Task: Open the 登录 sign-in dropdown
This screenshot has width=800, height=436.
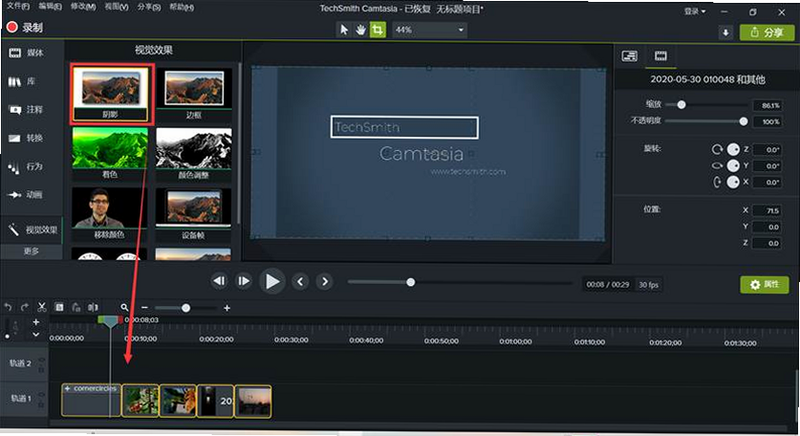Action: [694, 11]
